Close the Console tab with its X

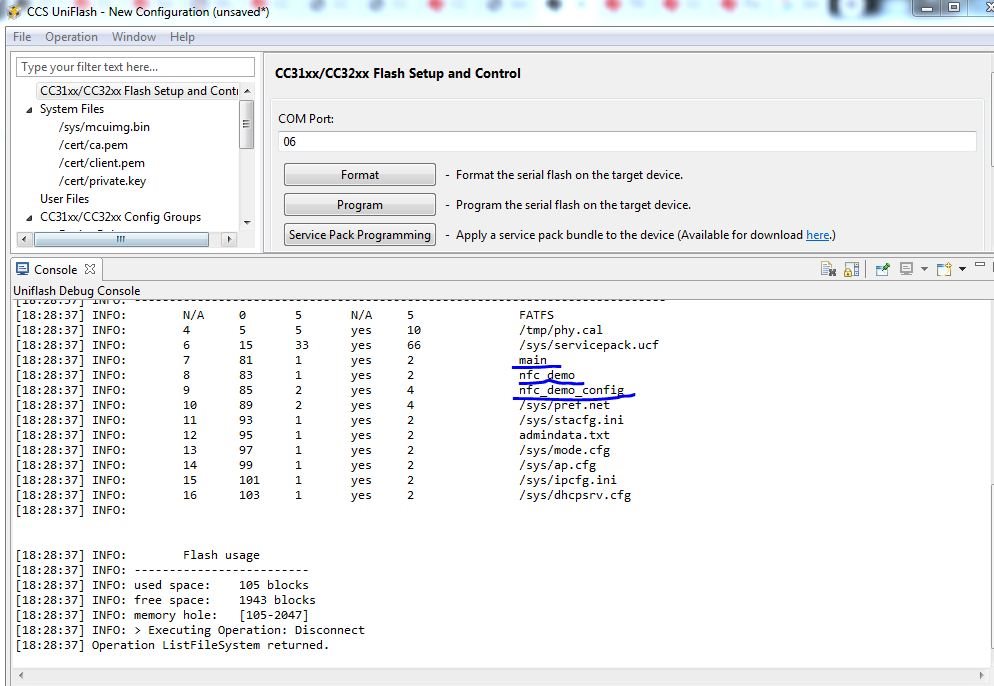(90, 269)
